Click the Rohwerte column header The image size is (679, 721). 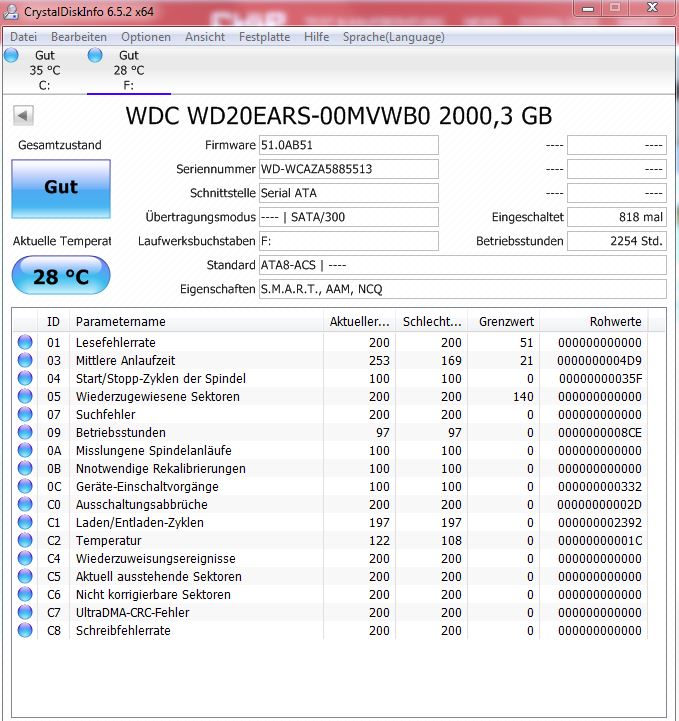coord(594,321)
